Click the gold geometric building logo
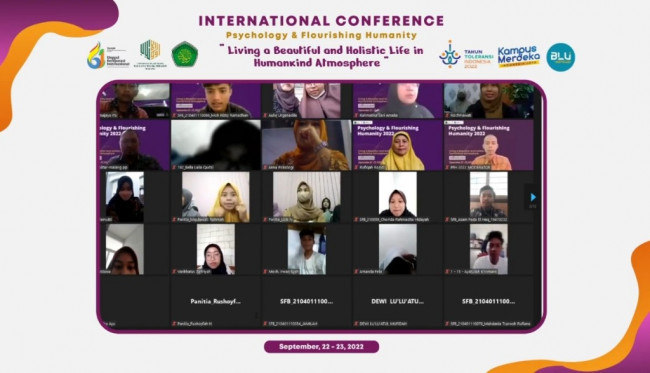 click(150, 52)
